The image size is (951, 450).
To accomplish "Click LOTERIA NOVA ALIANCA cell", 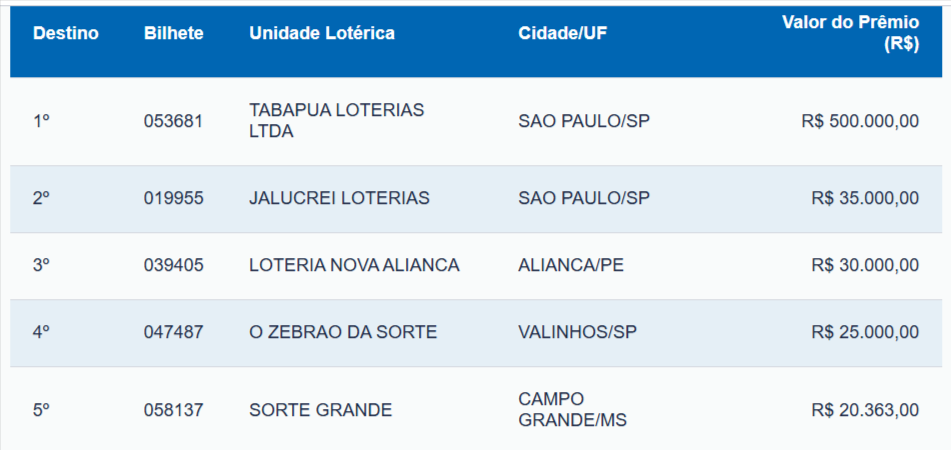I will click(x=354, y=265).
